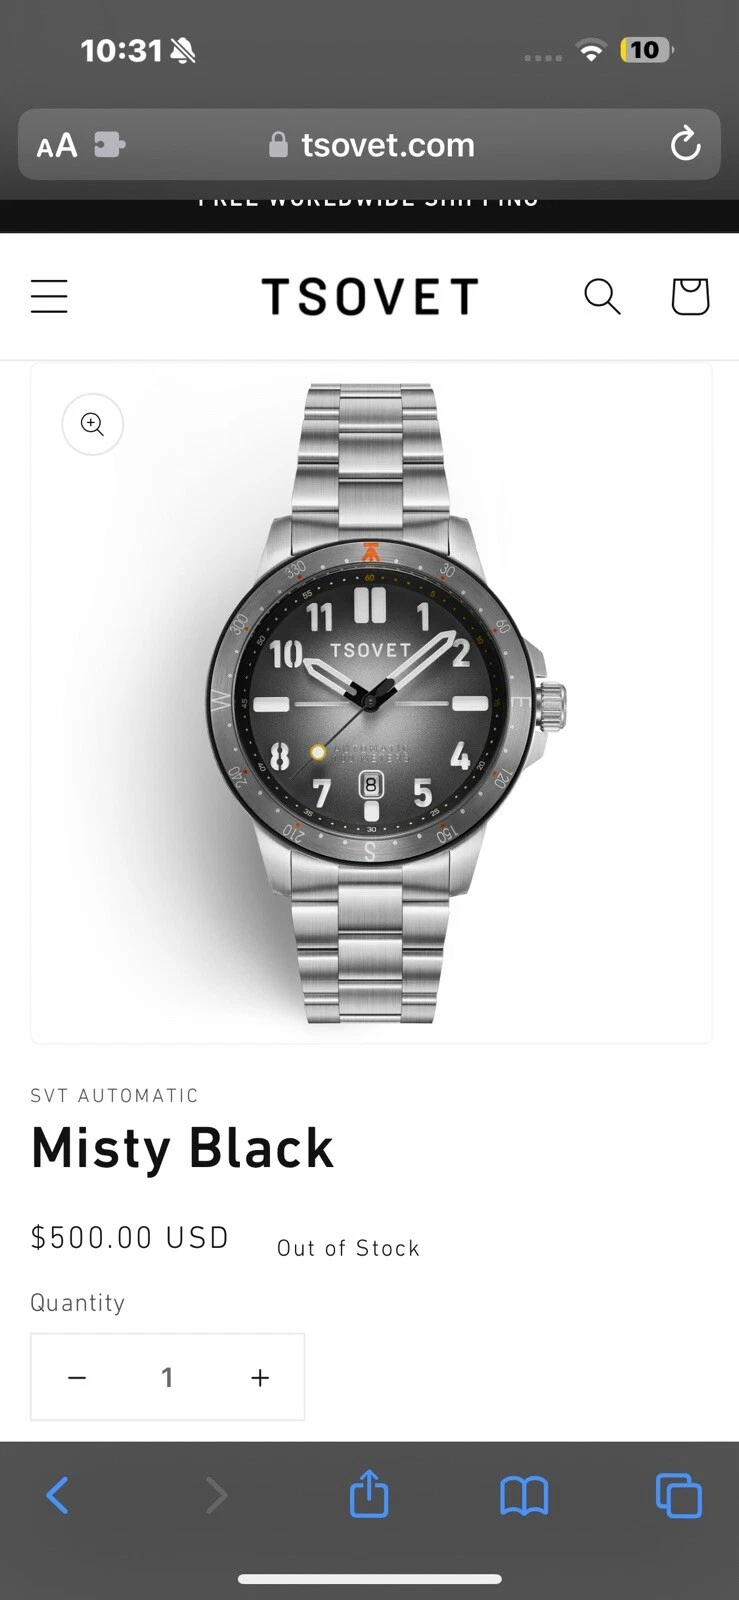The height and width of the screenshot is (1600, 739).
Task: Tap the Misty Black product title
Action: (182, 1149)
